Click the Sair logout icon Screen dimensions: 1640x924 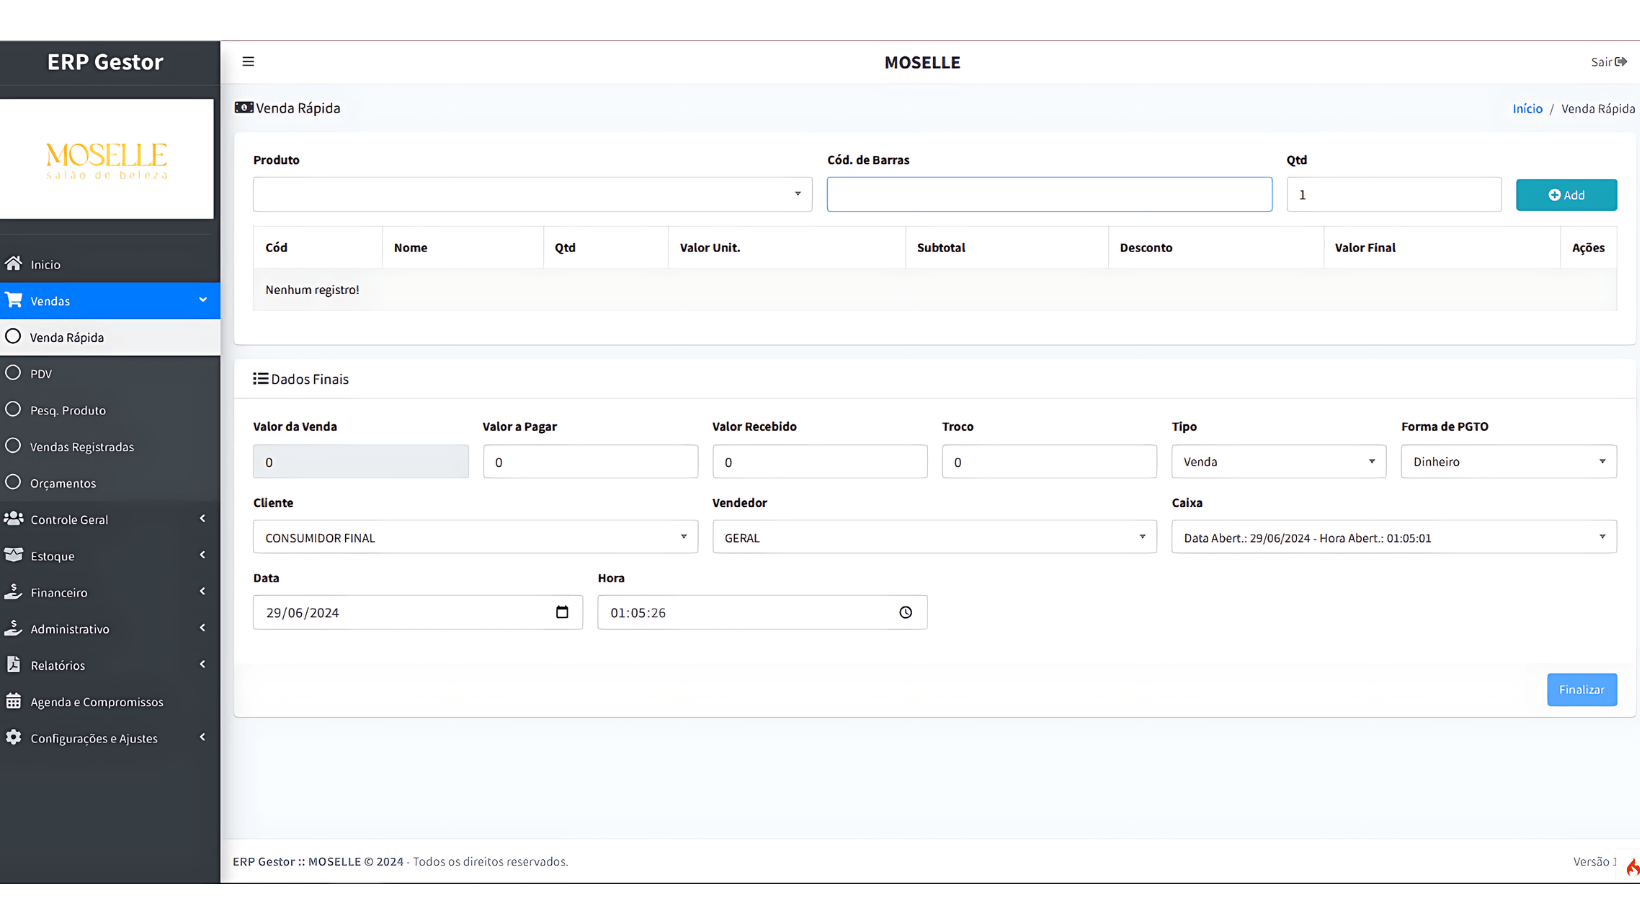1620,62
